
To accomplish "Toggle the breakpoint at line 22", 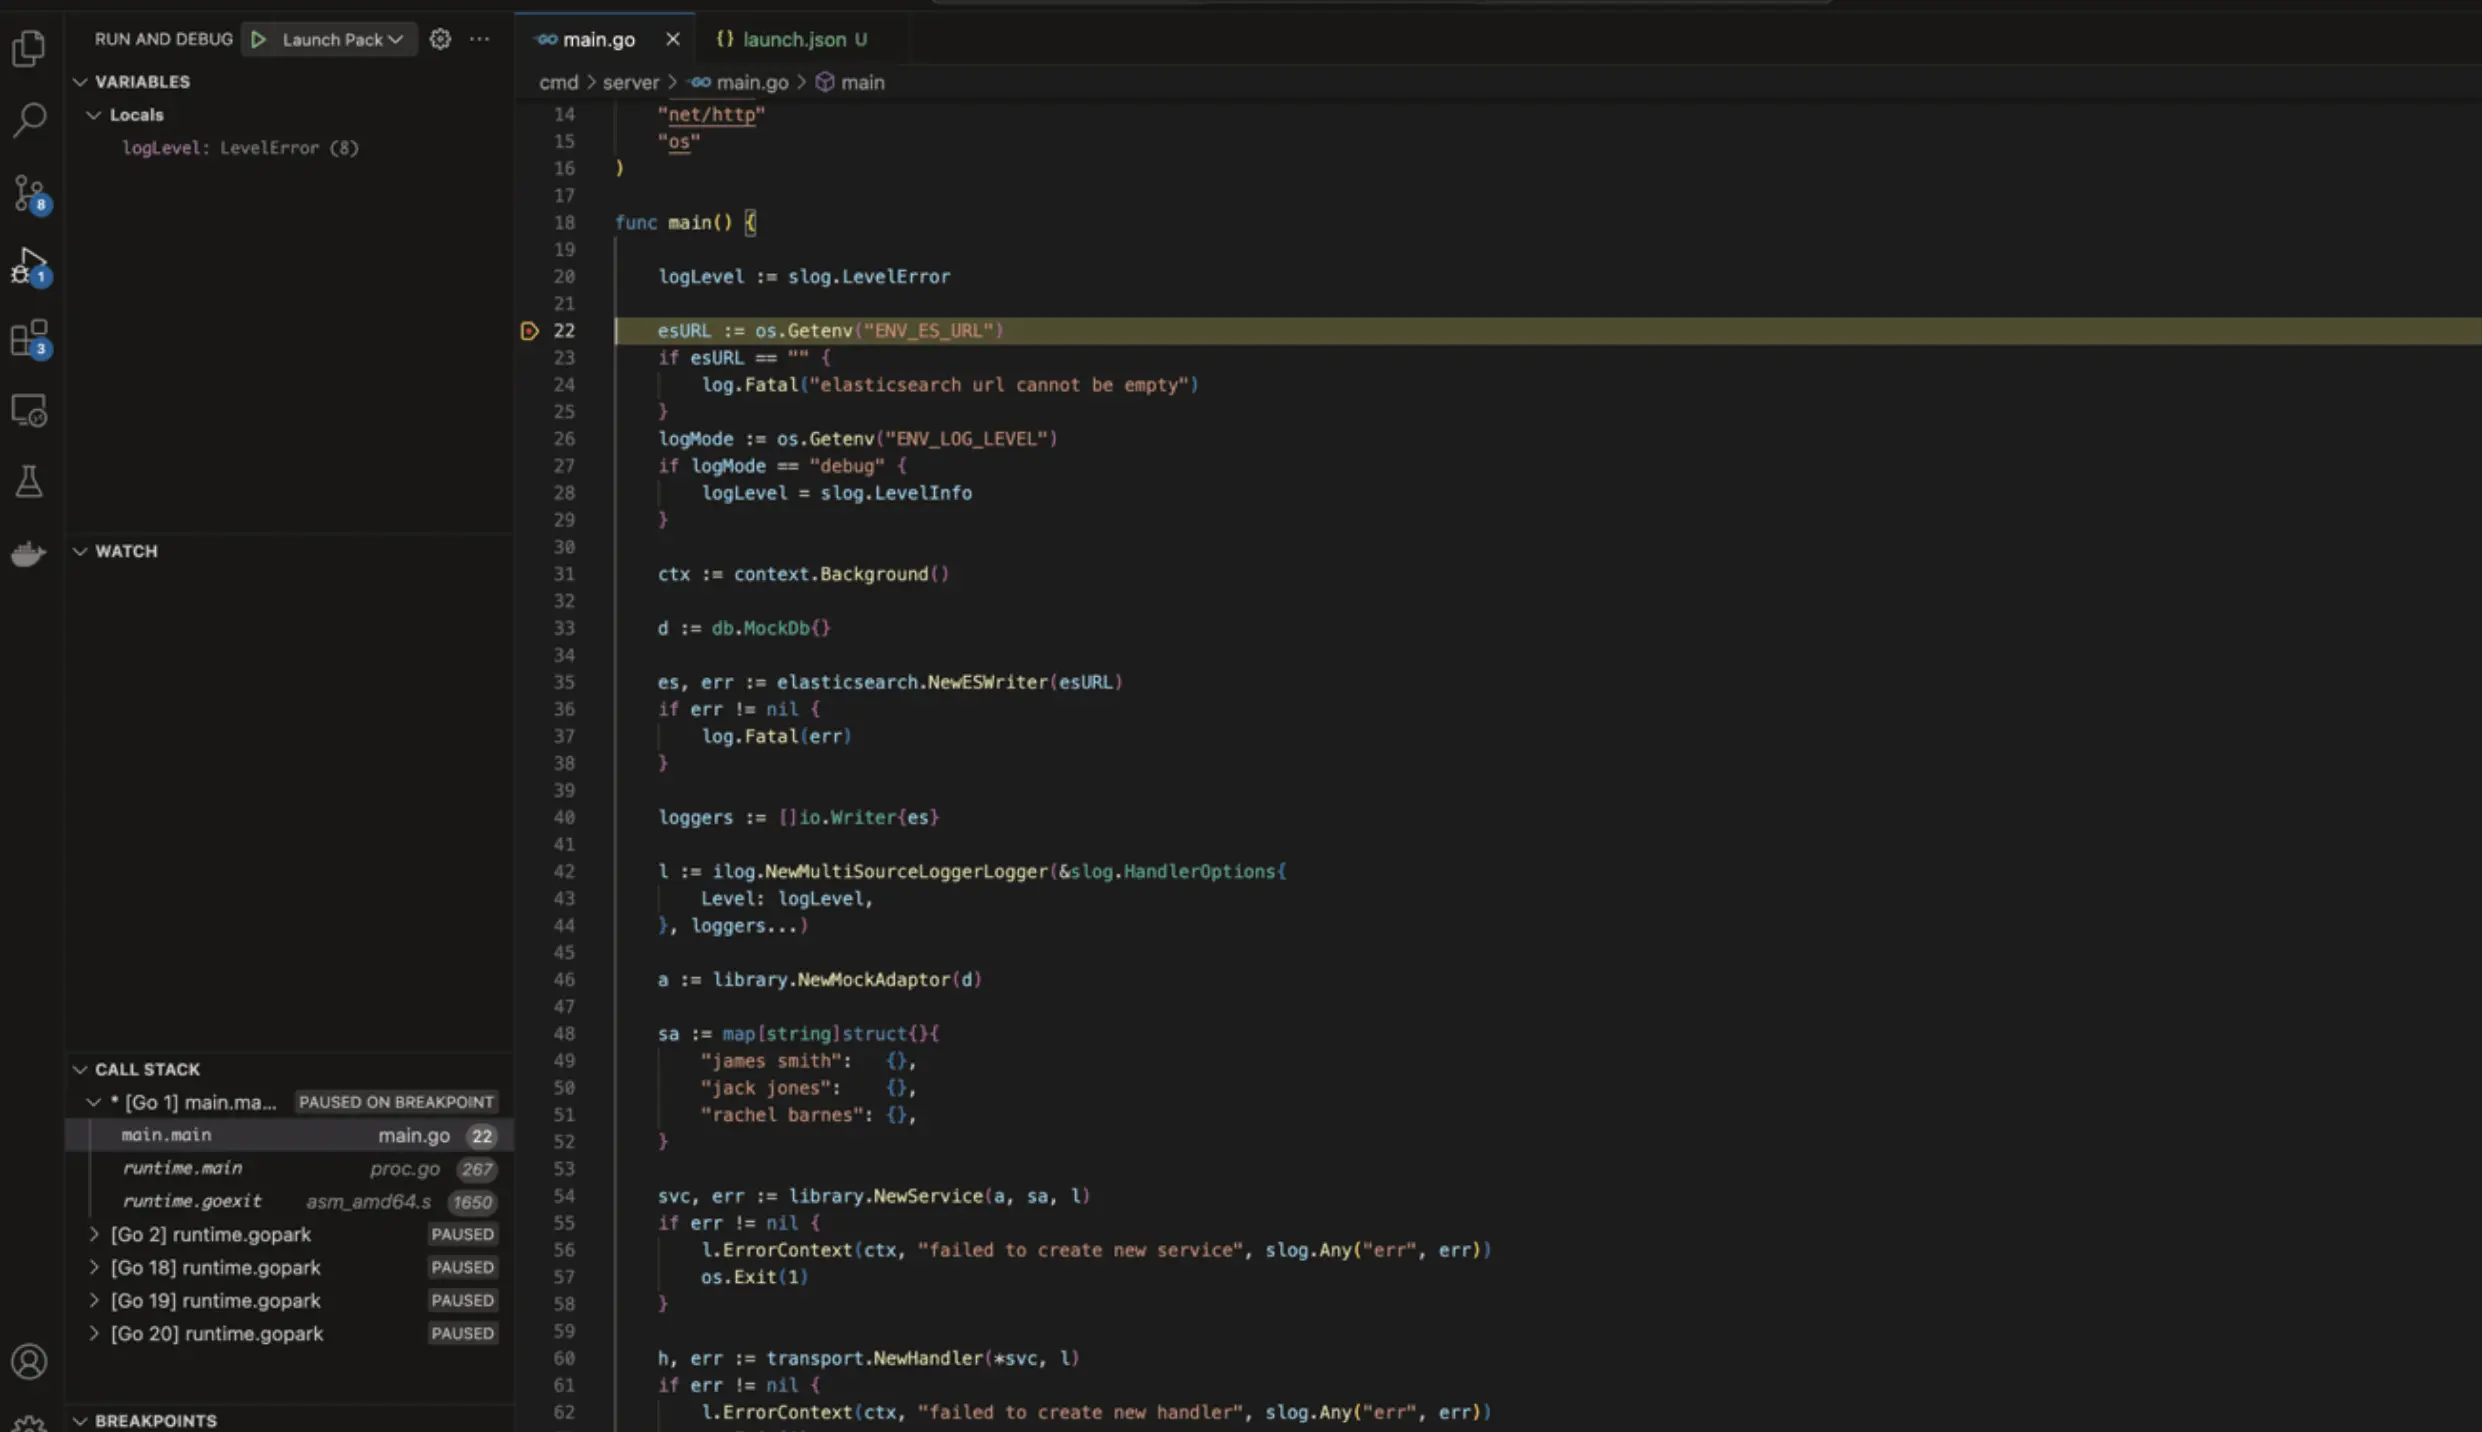I will [530, 331].
